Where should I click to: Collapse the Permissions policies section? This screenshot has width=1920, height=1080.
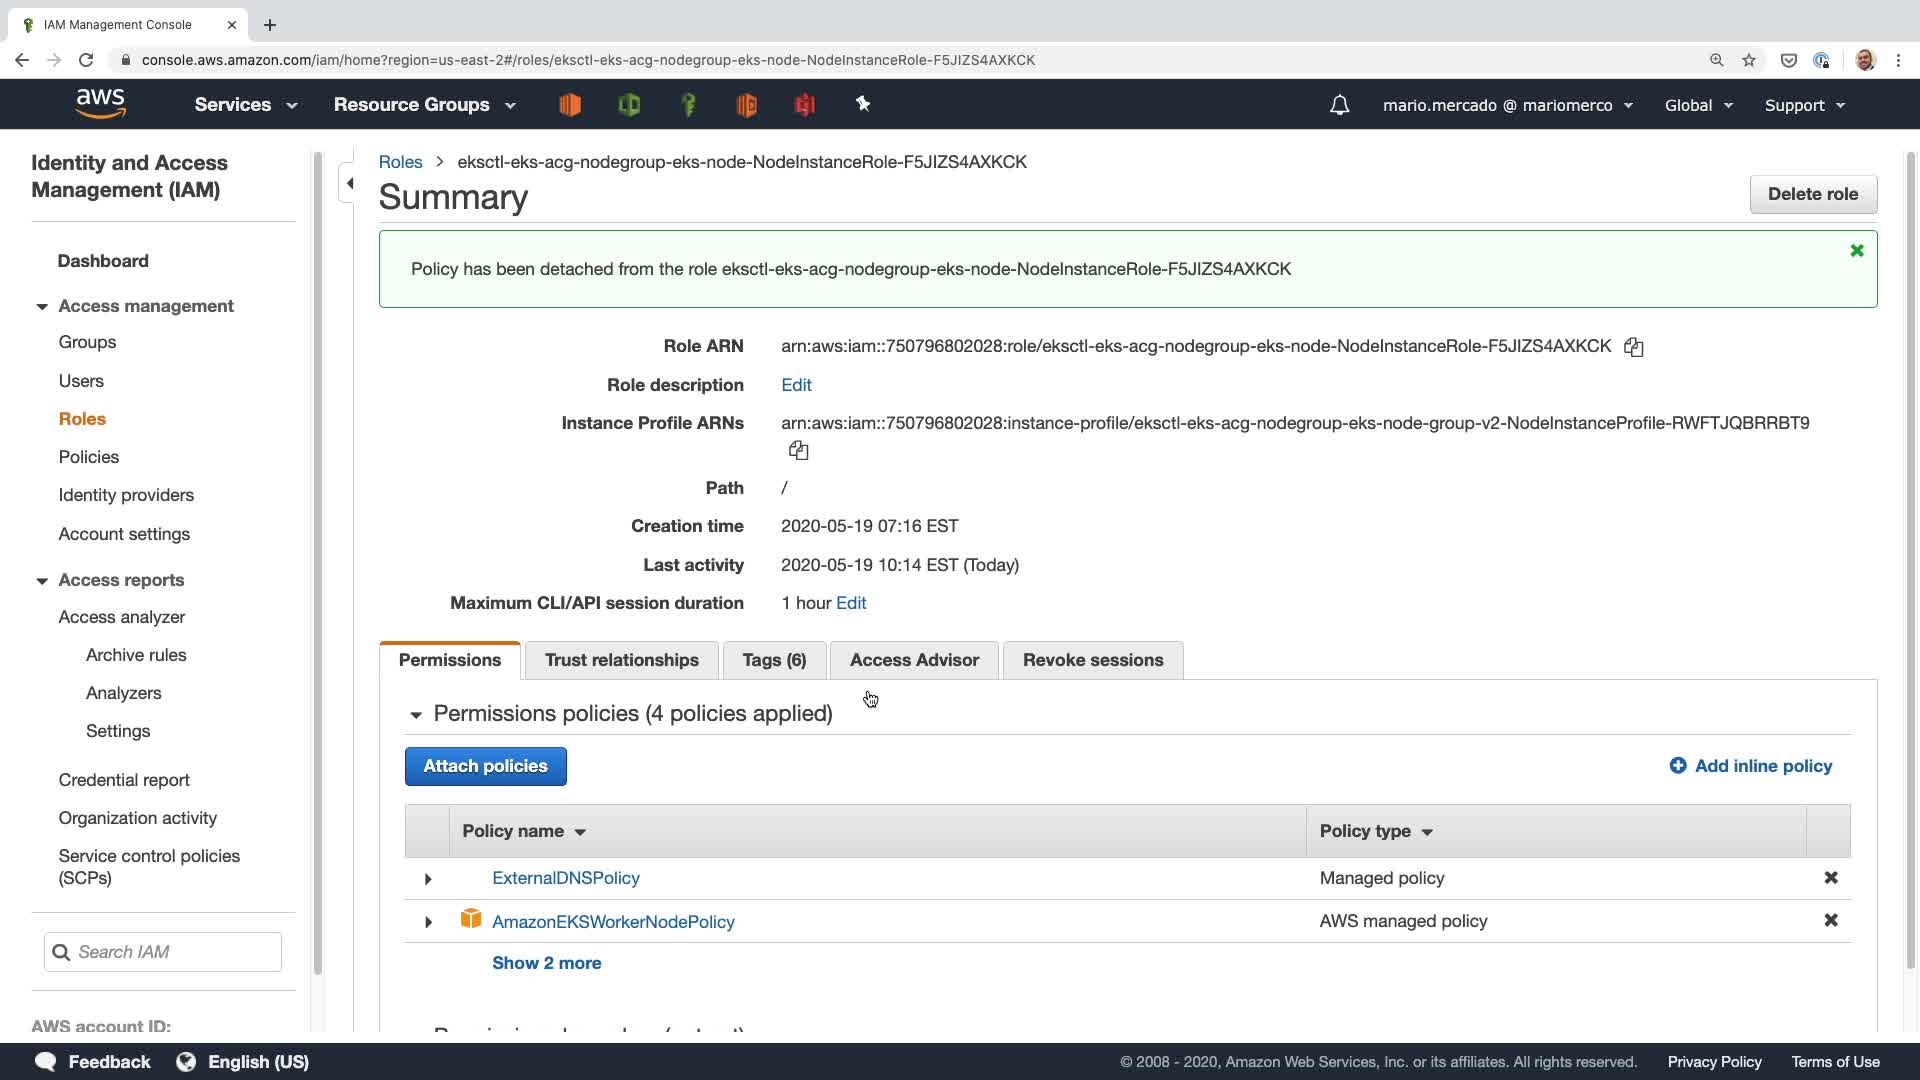416,715
